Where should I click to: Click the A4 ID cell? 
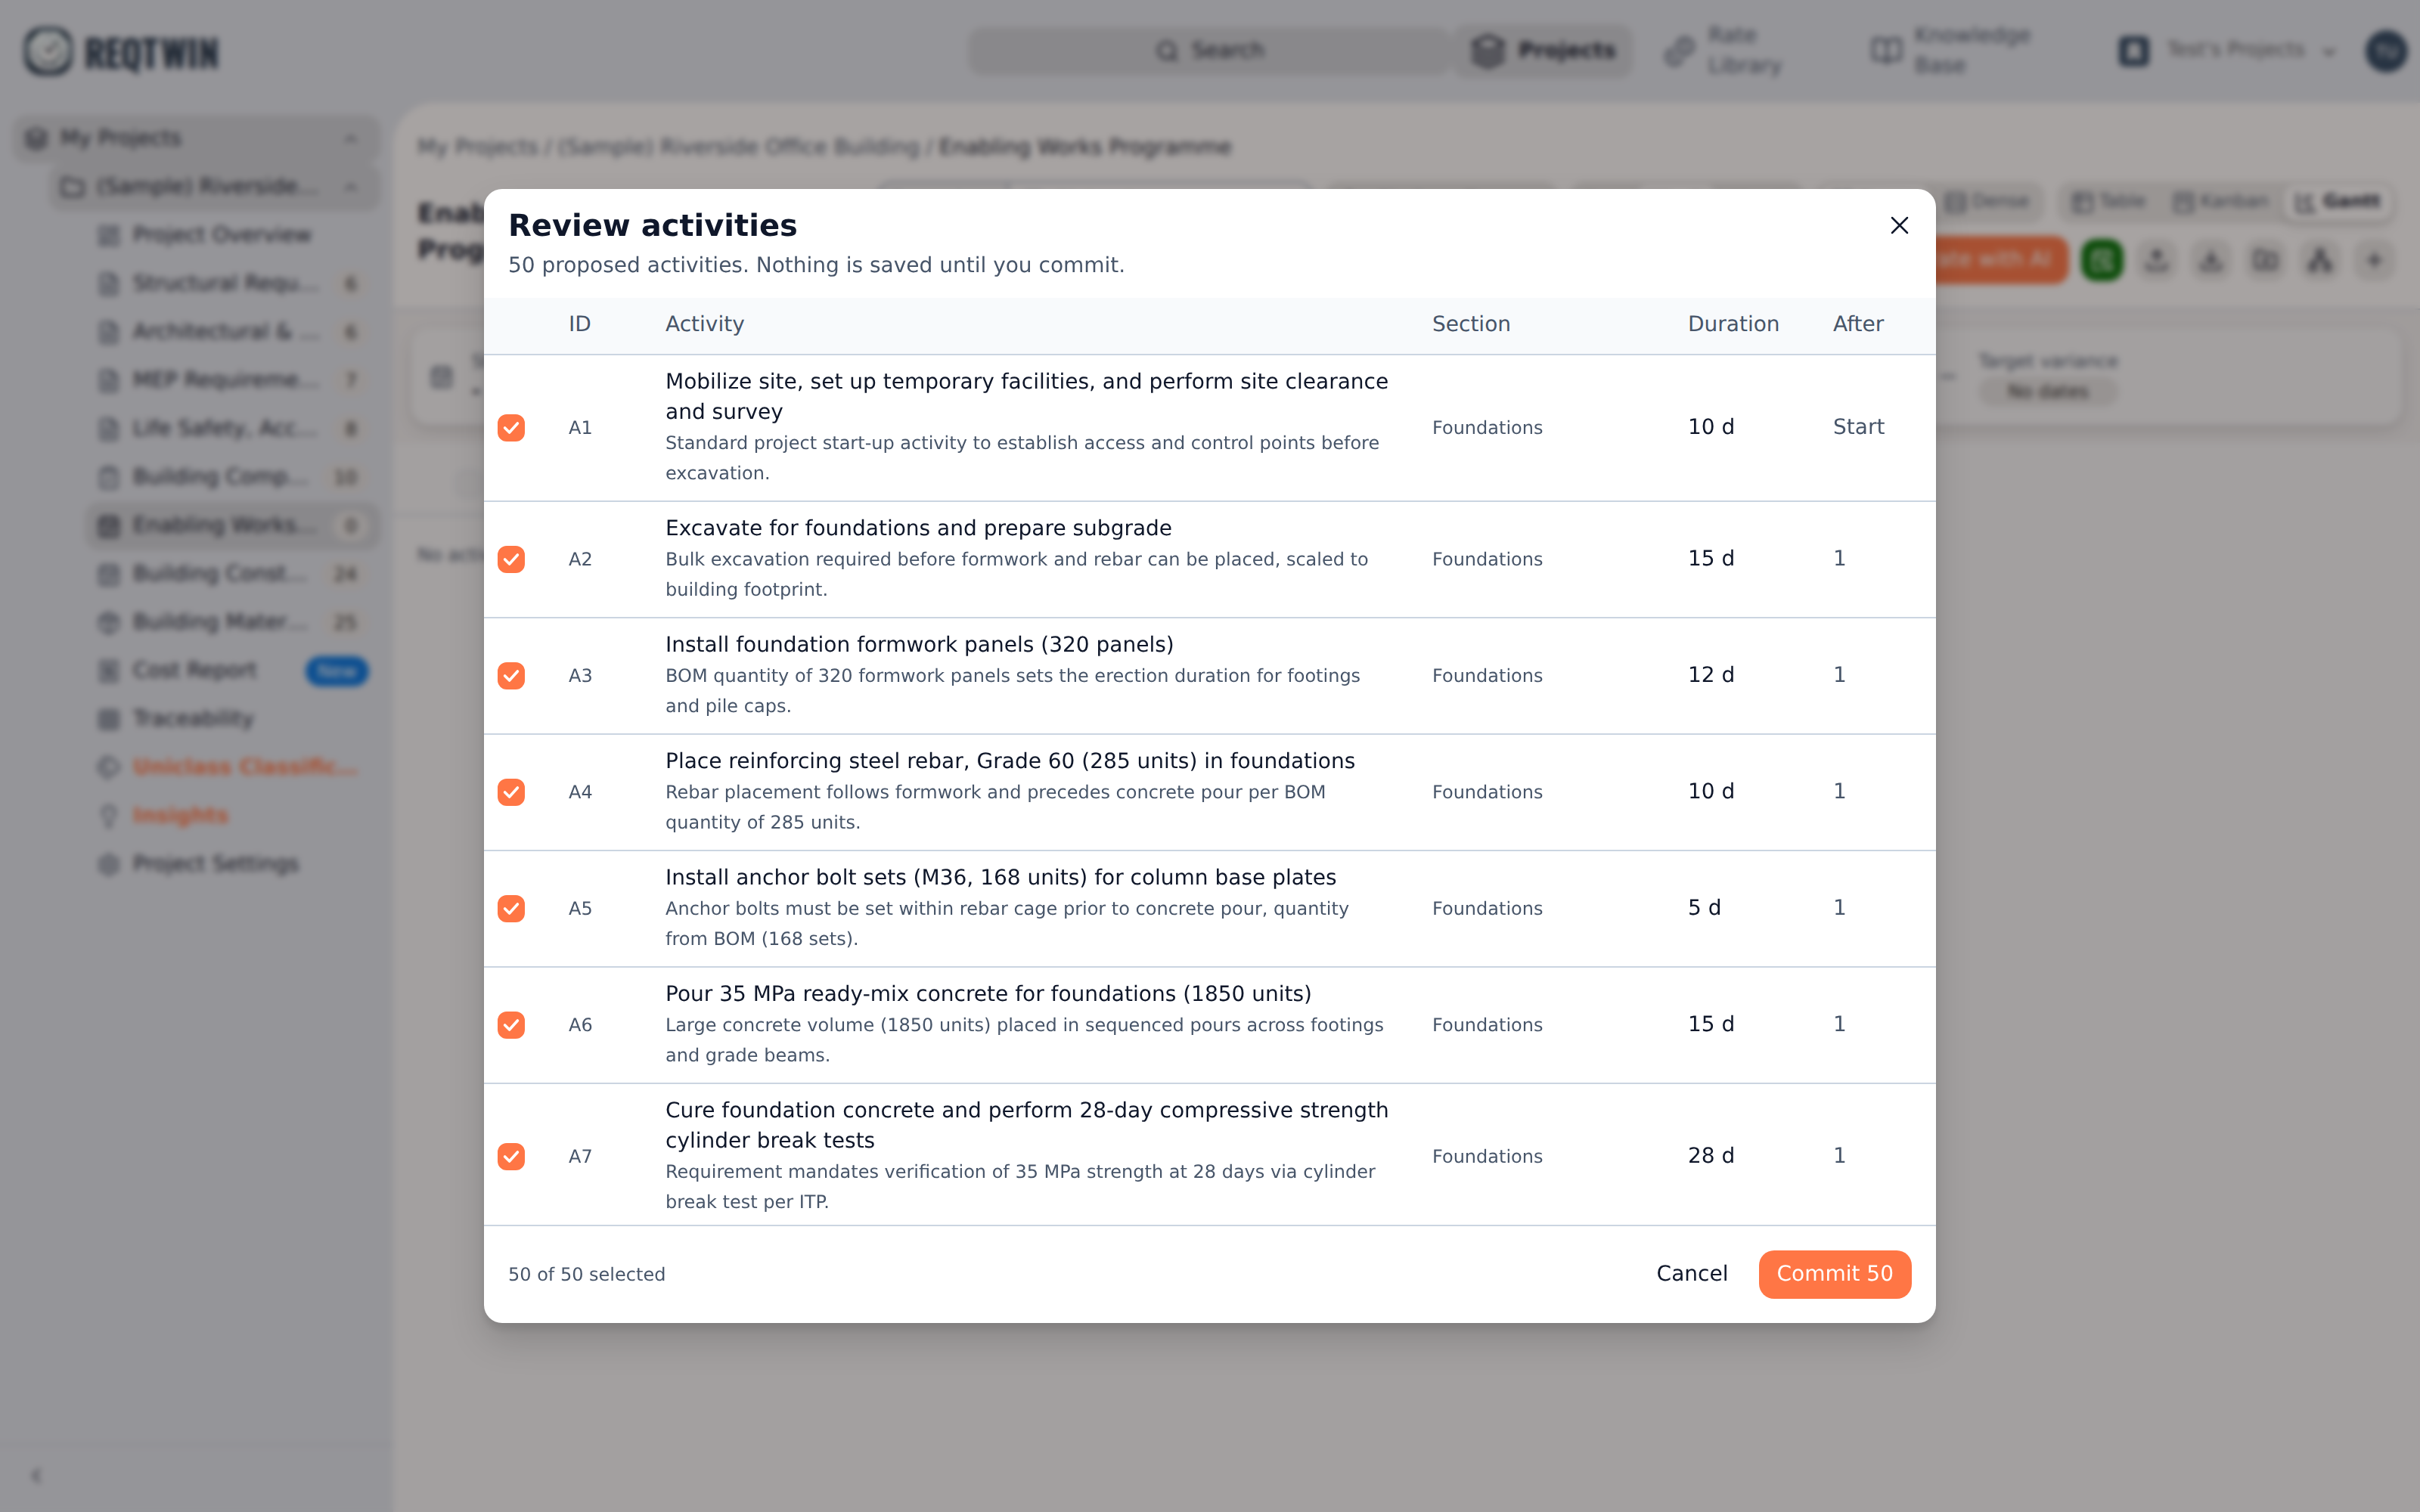[580, 792]
